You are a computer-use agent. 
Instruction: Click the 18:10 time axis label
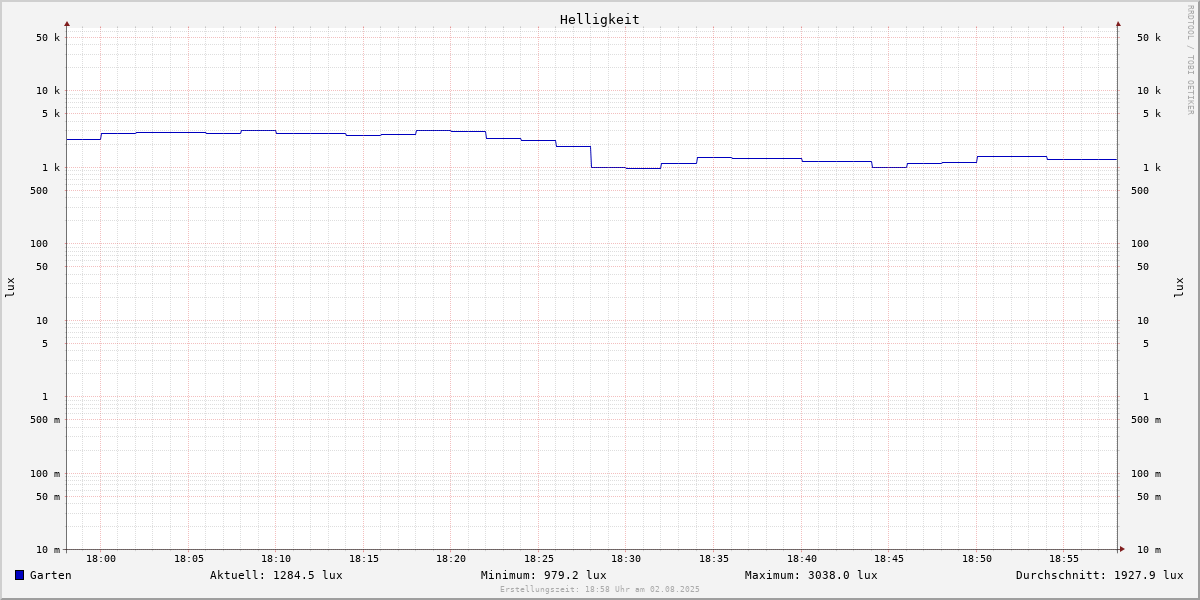[x=276, y=559]
